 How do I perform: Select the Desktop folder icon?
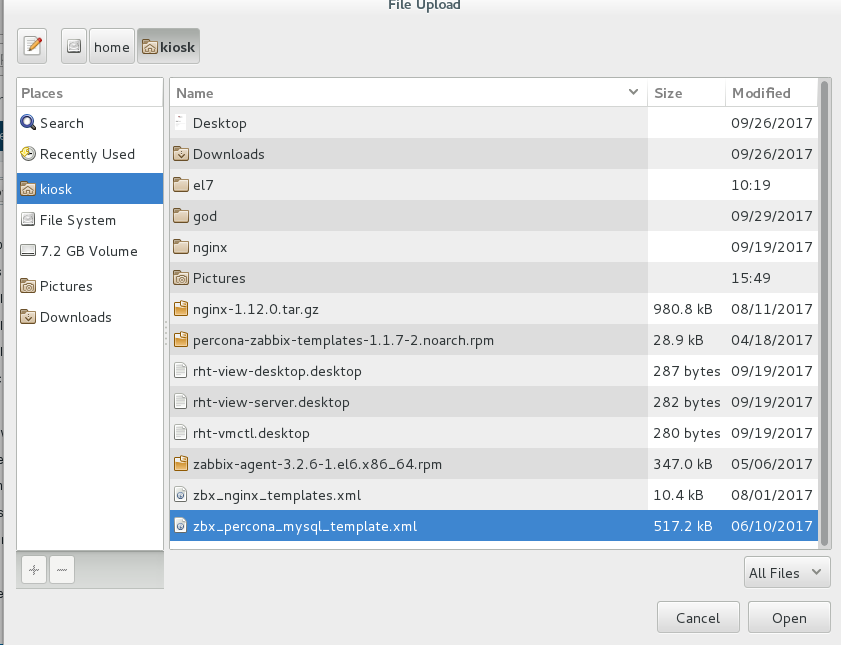point(181,123)
